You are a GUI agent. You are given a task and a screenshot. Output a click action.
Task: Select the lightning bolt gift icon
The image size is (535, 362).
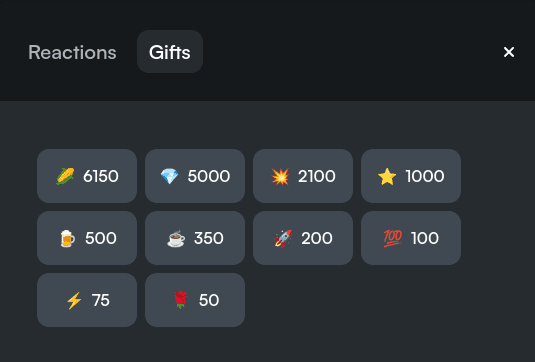pyautogui.click(x=74, y=300)
